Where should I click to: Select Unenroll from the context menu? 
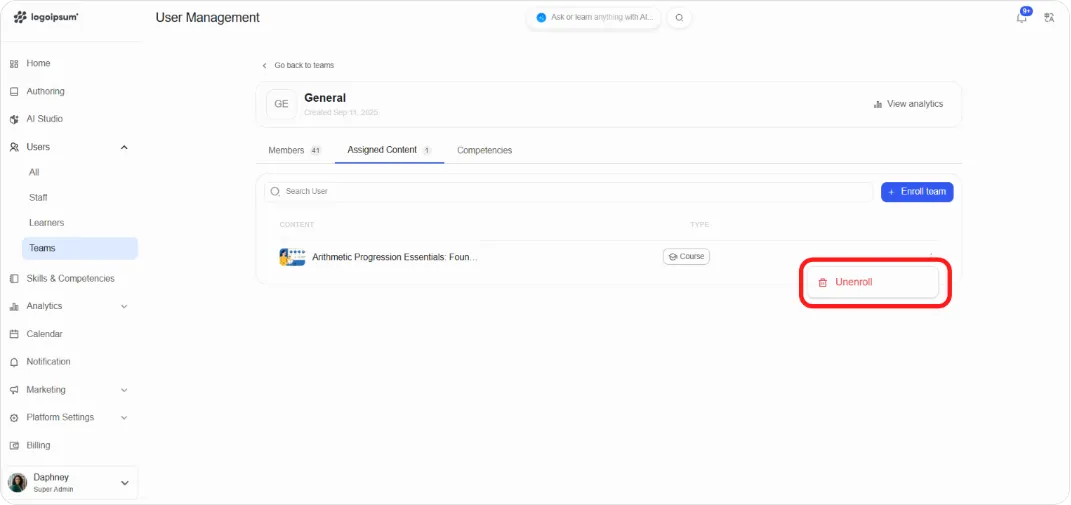click(873, 282)
